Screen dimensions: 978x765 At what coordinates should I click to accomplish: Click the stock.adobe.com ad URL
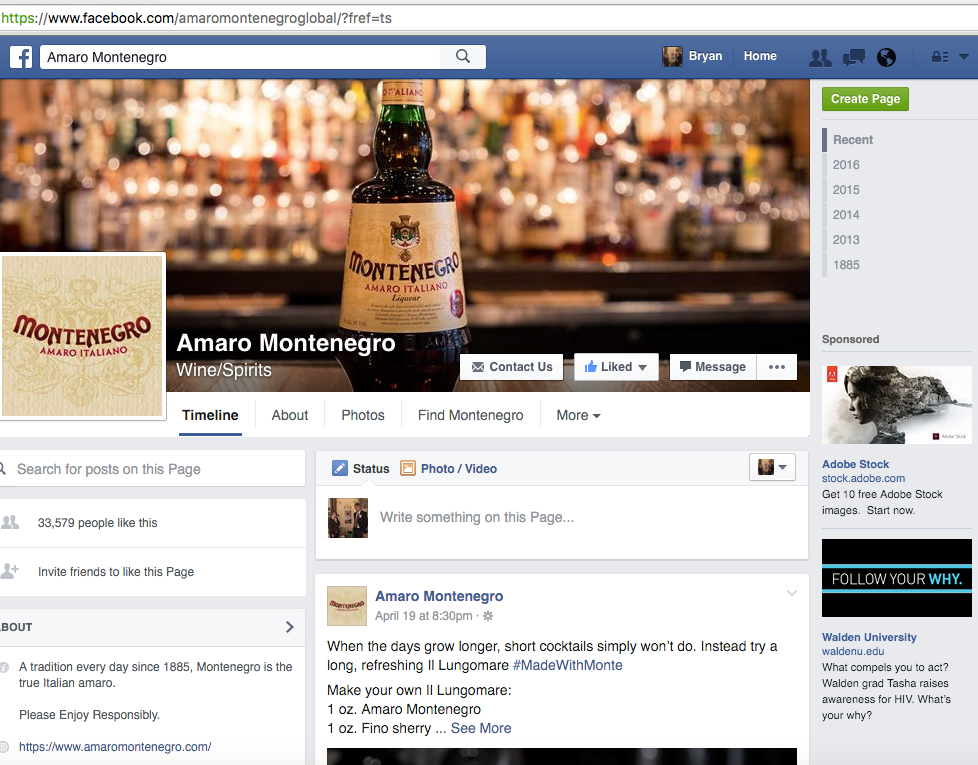point(863,478)
